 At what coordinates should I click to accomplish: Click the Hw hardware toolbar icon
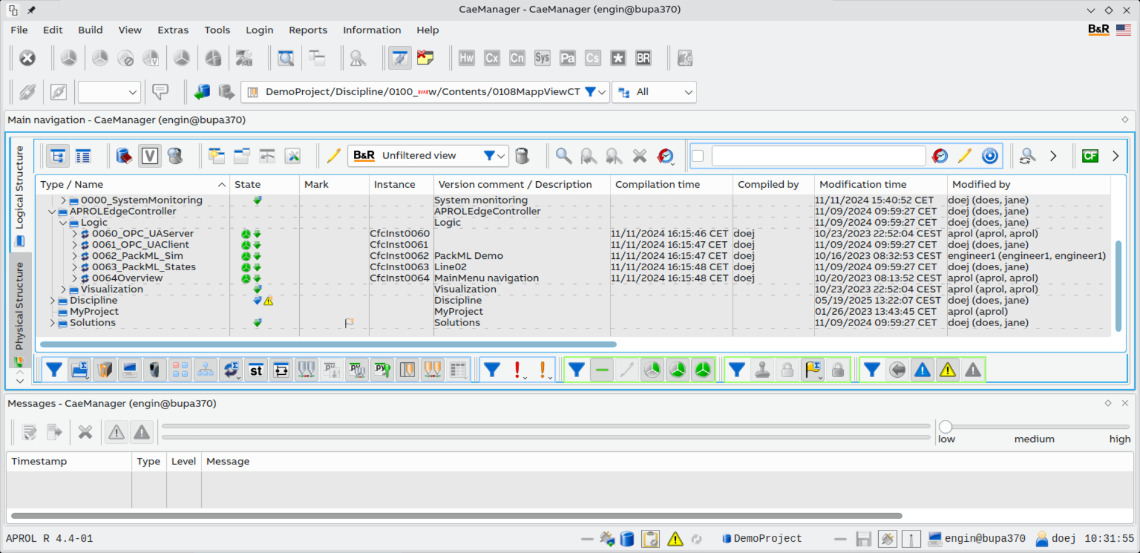467,58
